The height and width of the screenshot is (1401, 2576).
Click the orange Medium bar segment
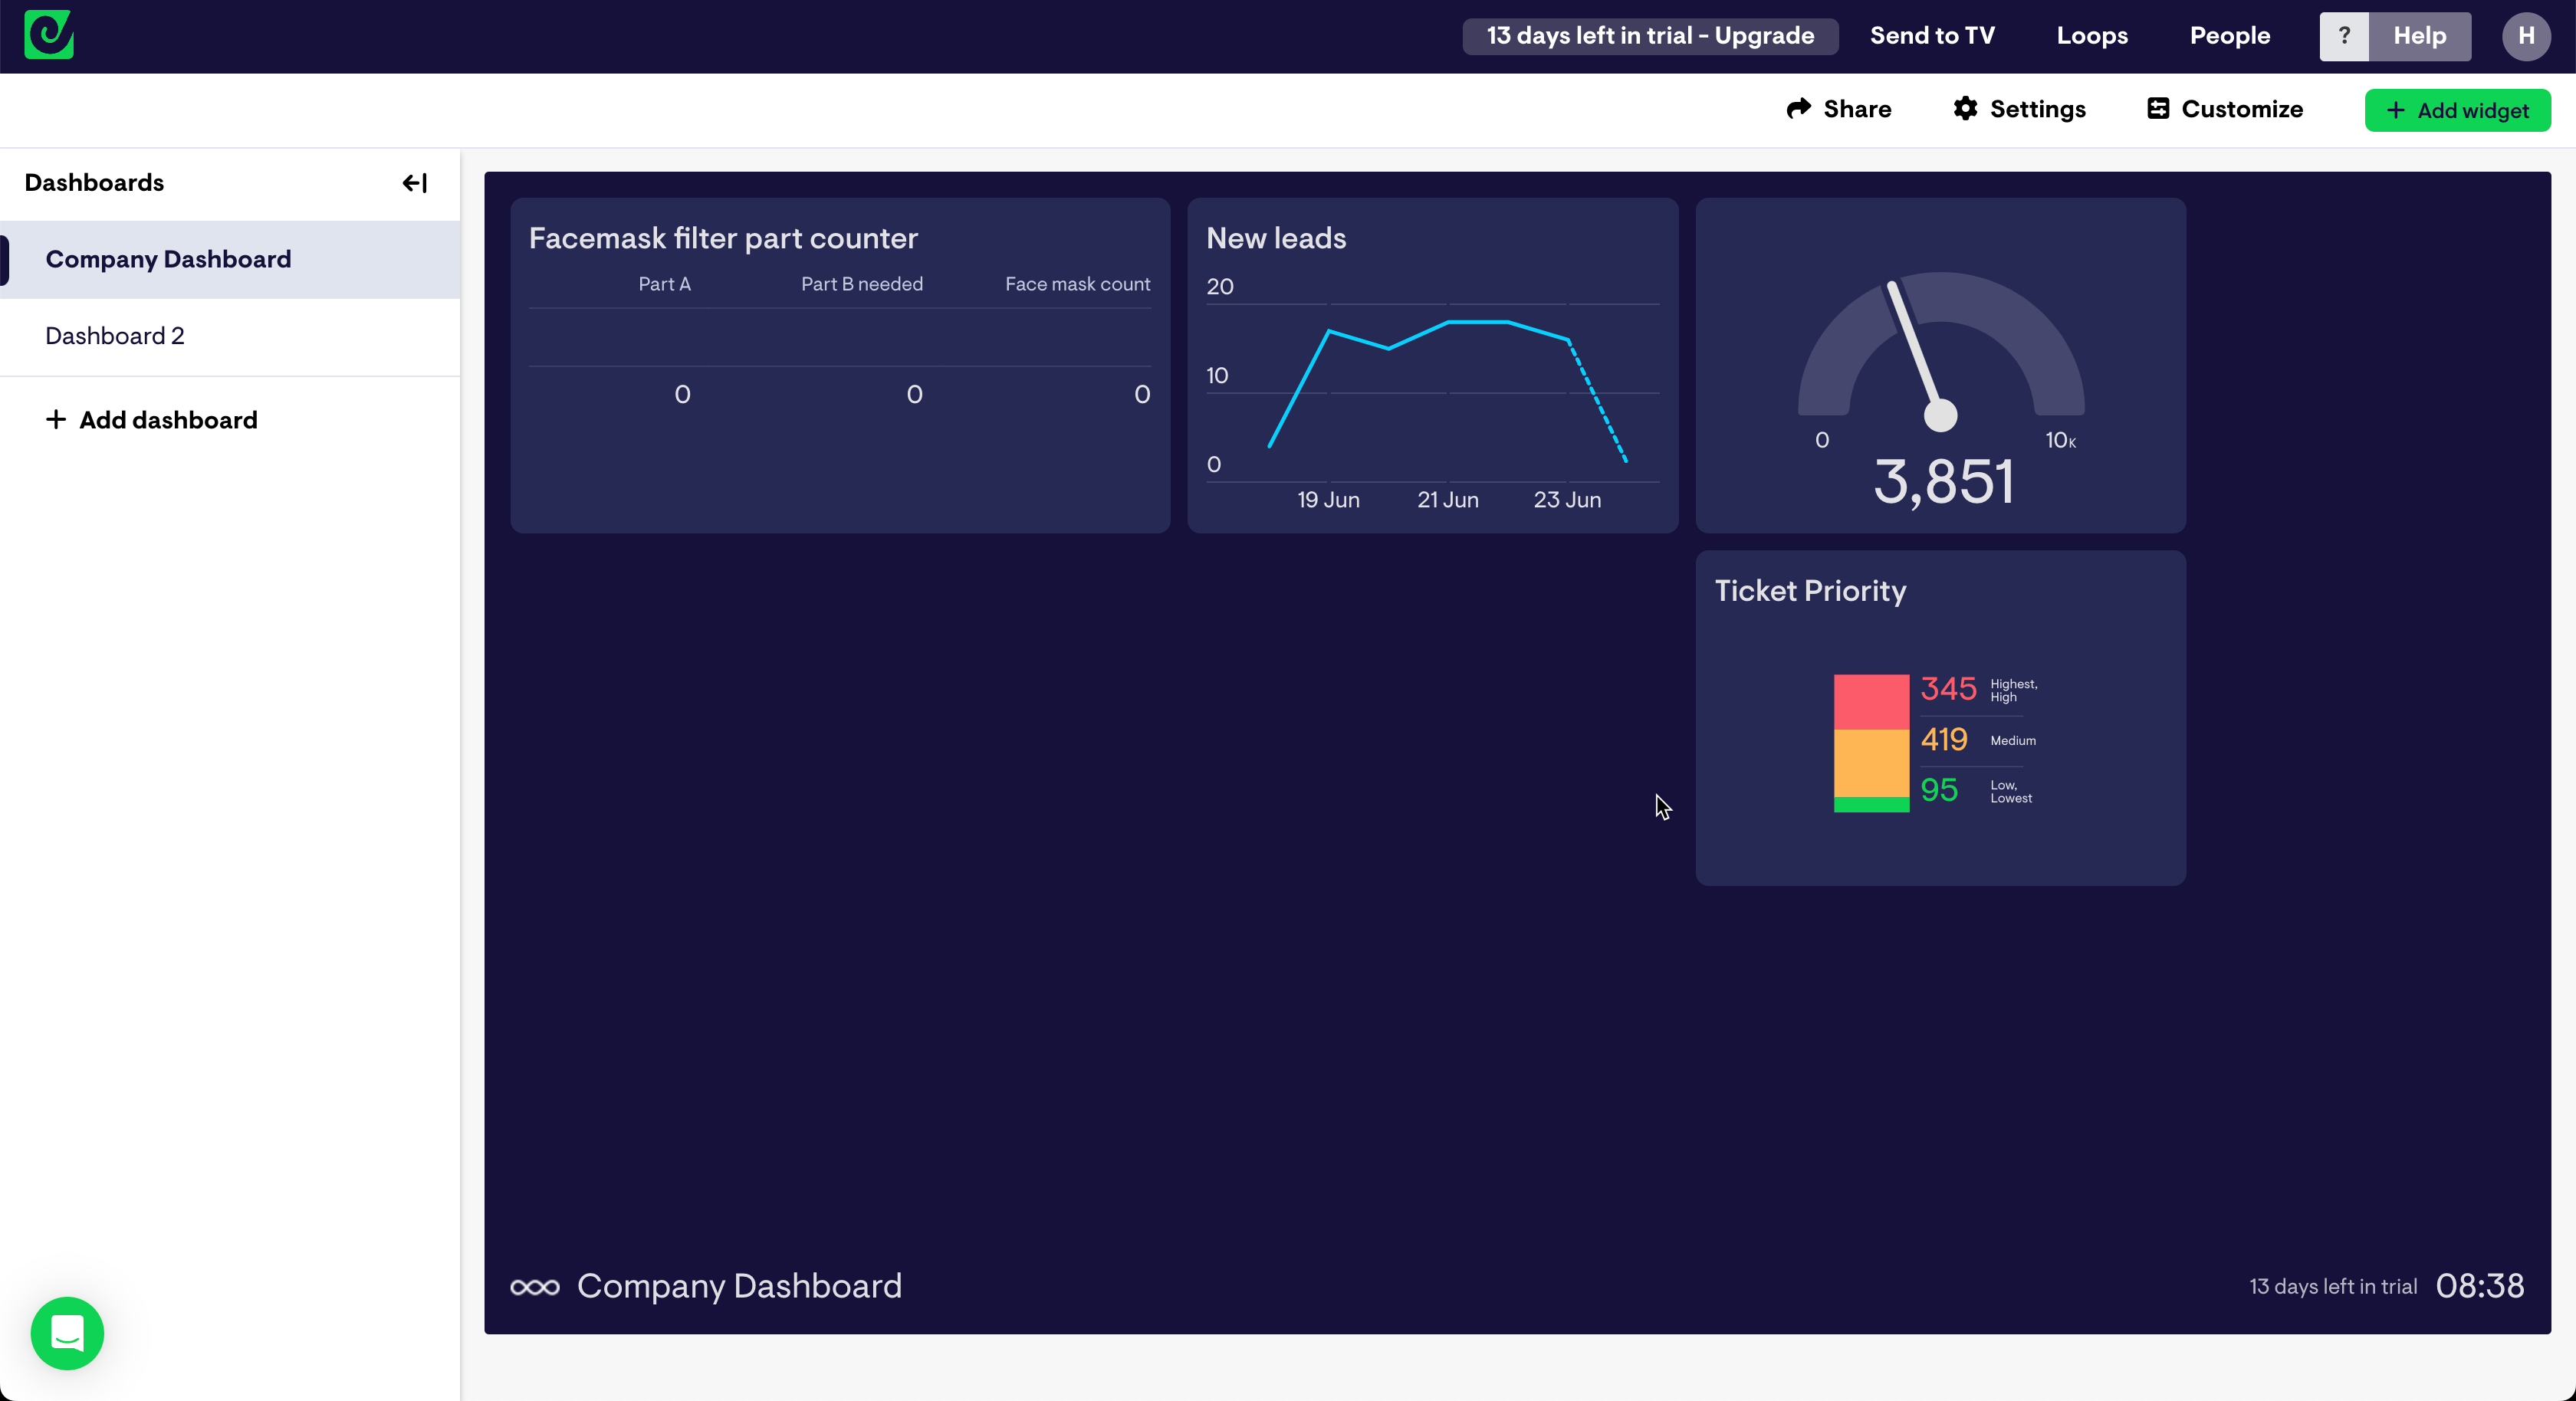click(x=1871, y=763)
